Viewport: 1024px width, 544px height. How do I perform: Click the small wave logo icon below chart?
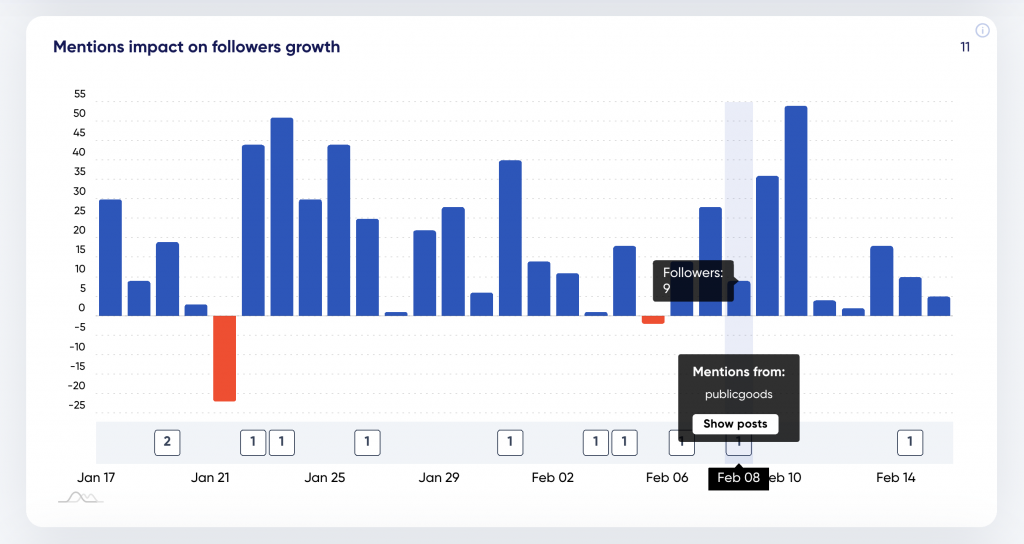[x=81, y=498]
